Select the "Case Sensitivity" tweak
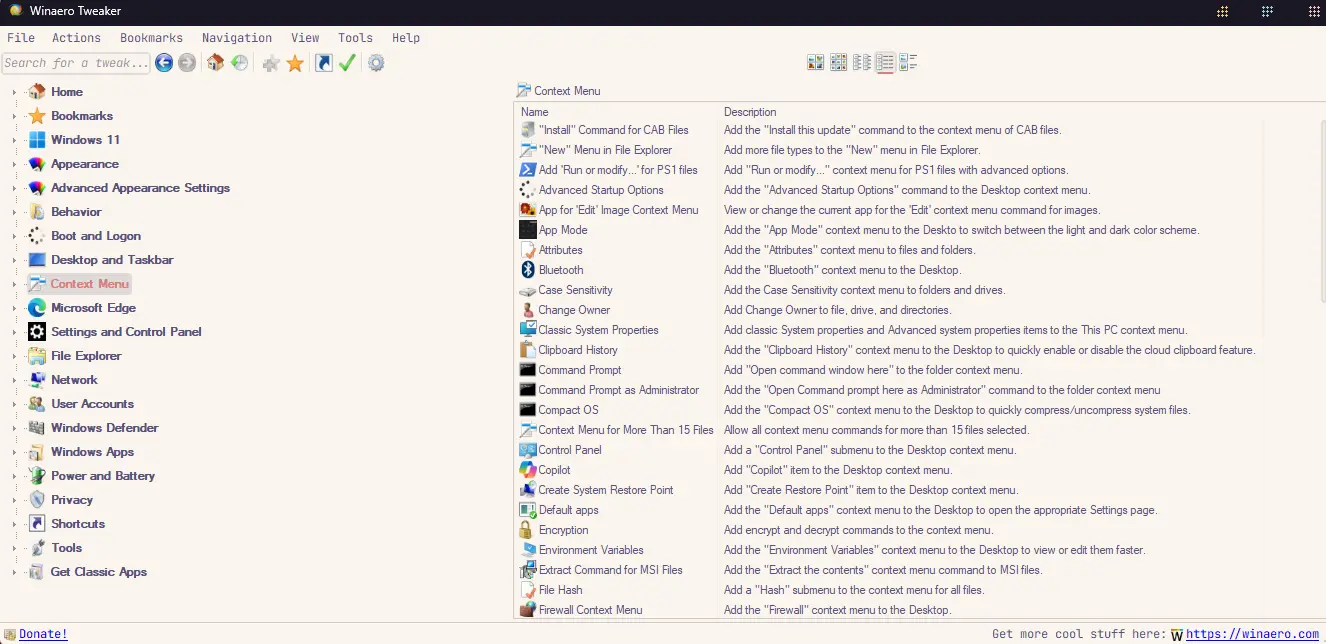This screenshot has width=1326, height=644. (x=575, y=290)
